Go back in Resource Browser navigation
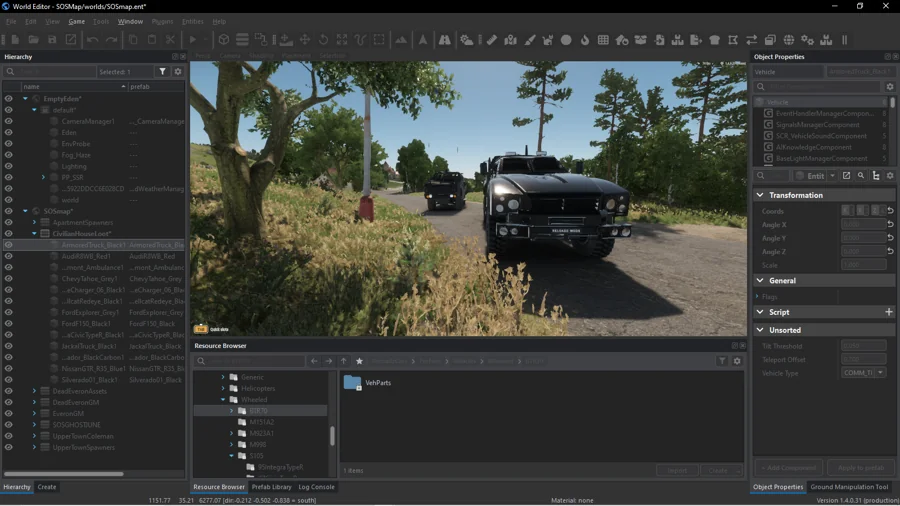 pos(314,361)
